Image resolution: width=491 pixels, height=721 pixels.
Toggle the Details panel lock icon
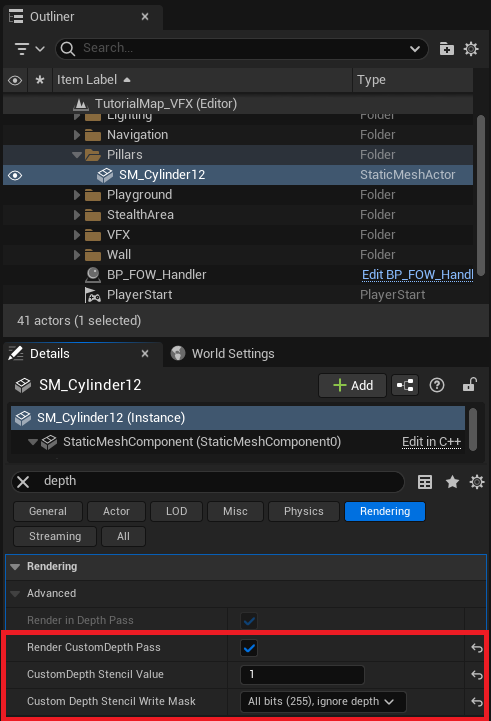[x=469, y=385]
